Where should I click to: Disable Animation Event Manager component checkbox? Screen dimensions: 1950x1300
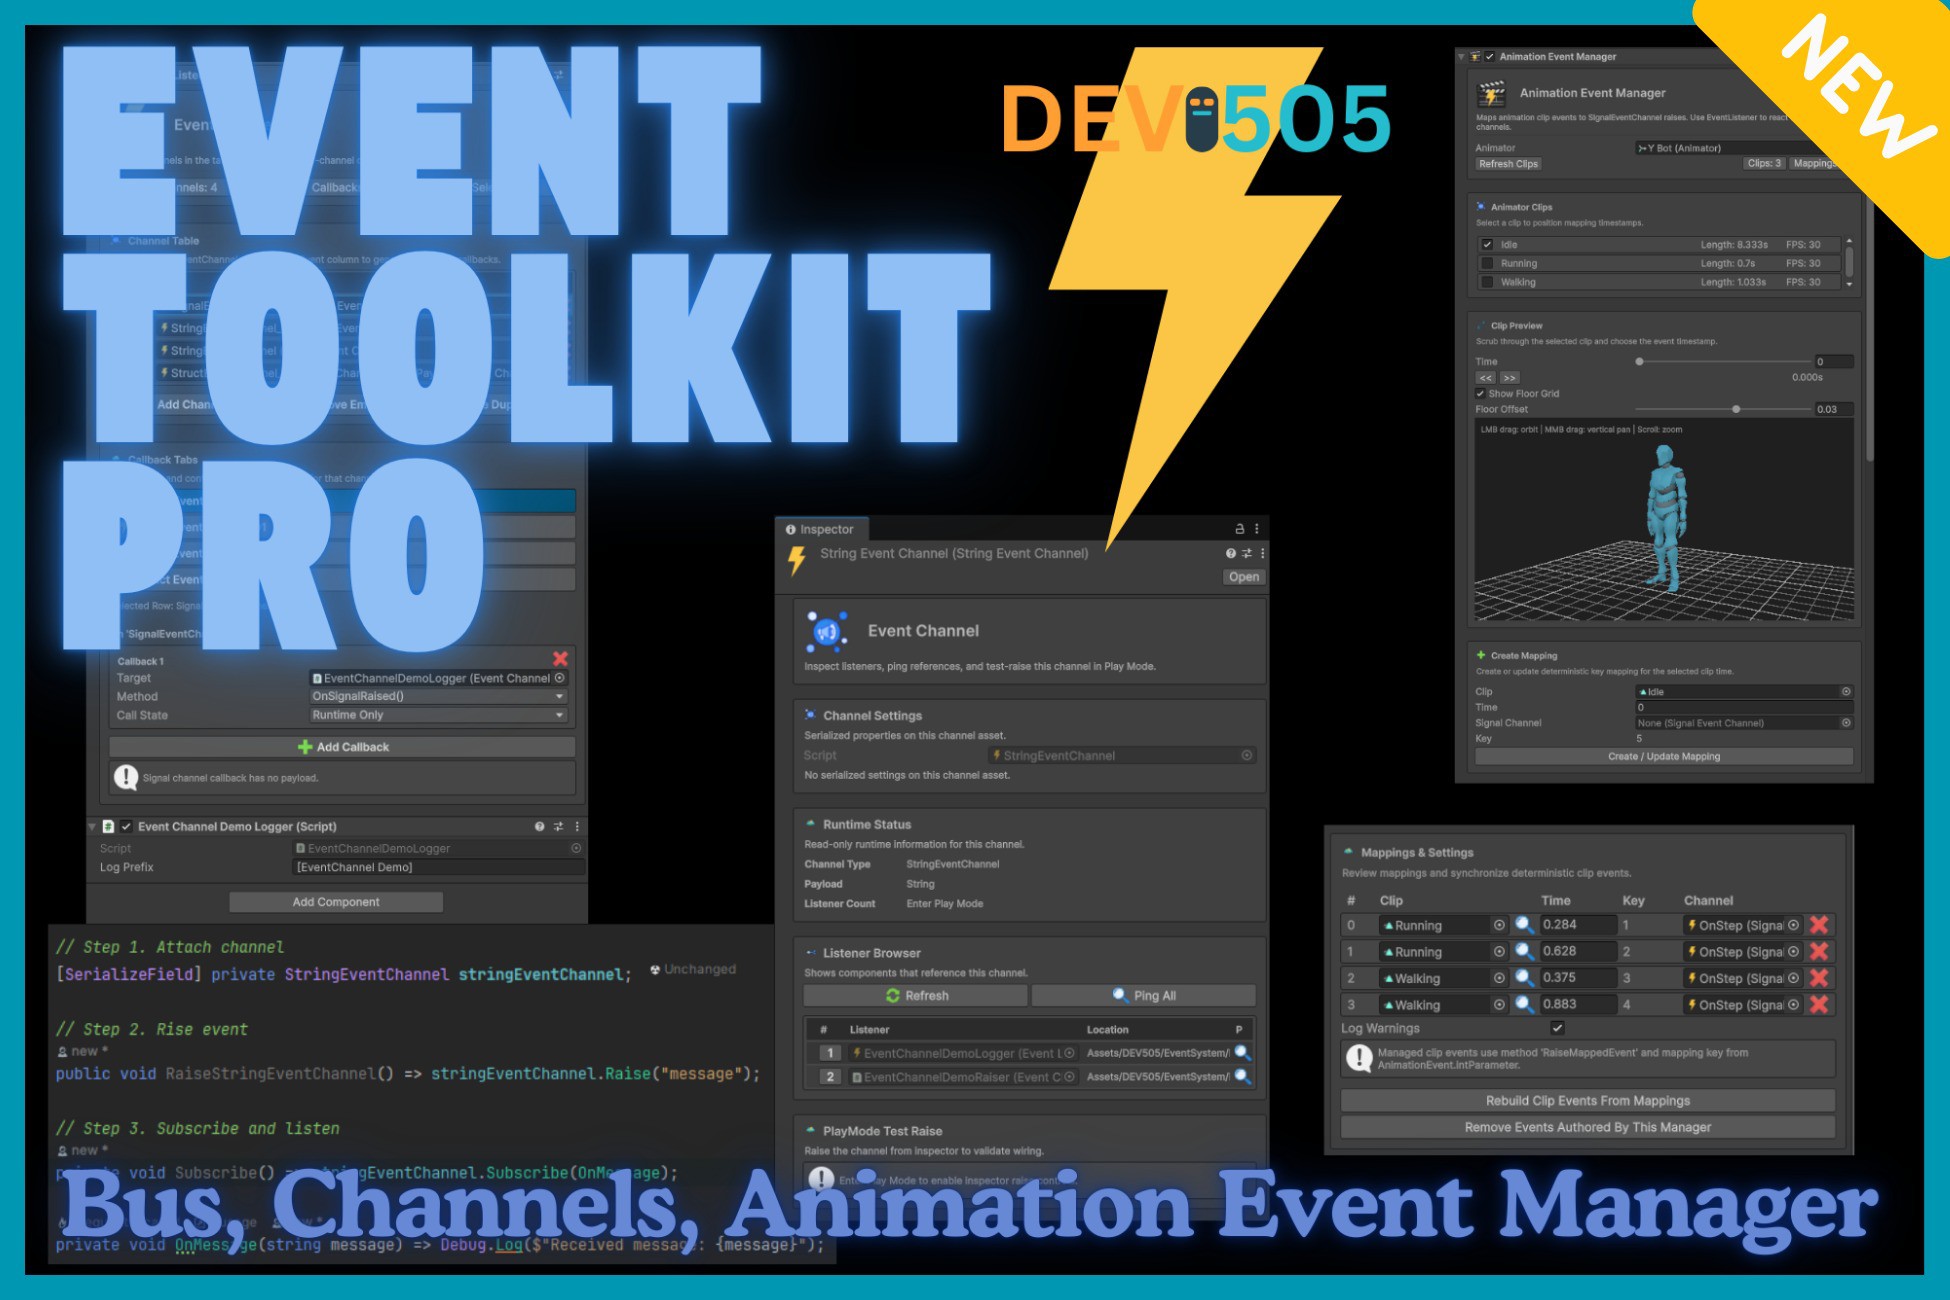click(1489, 57)
